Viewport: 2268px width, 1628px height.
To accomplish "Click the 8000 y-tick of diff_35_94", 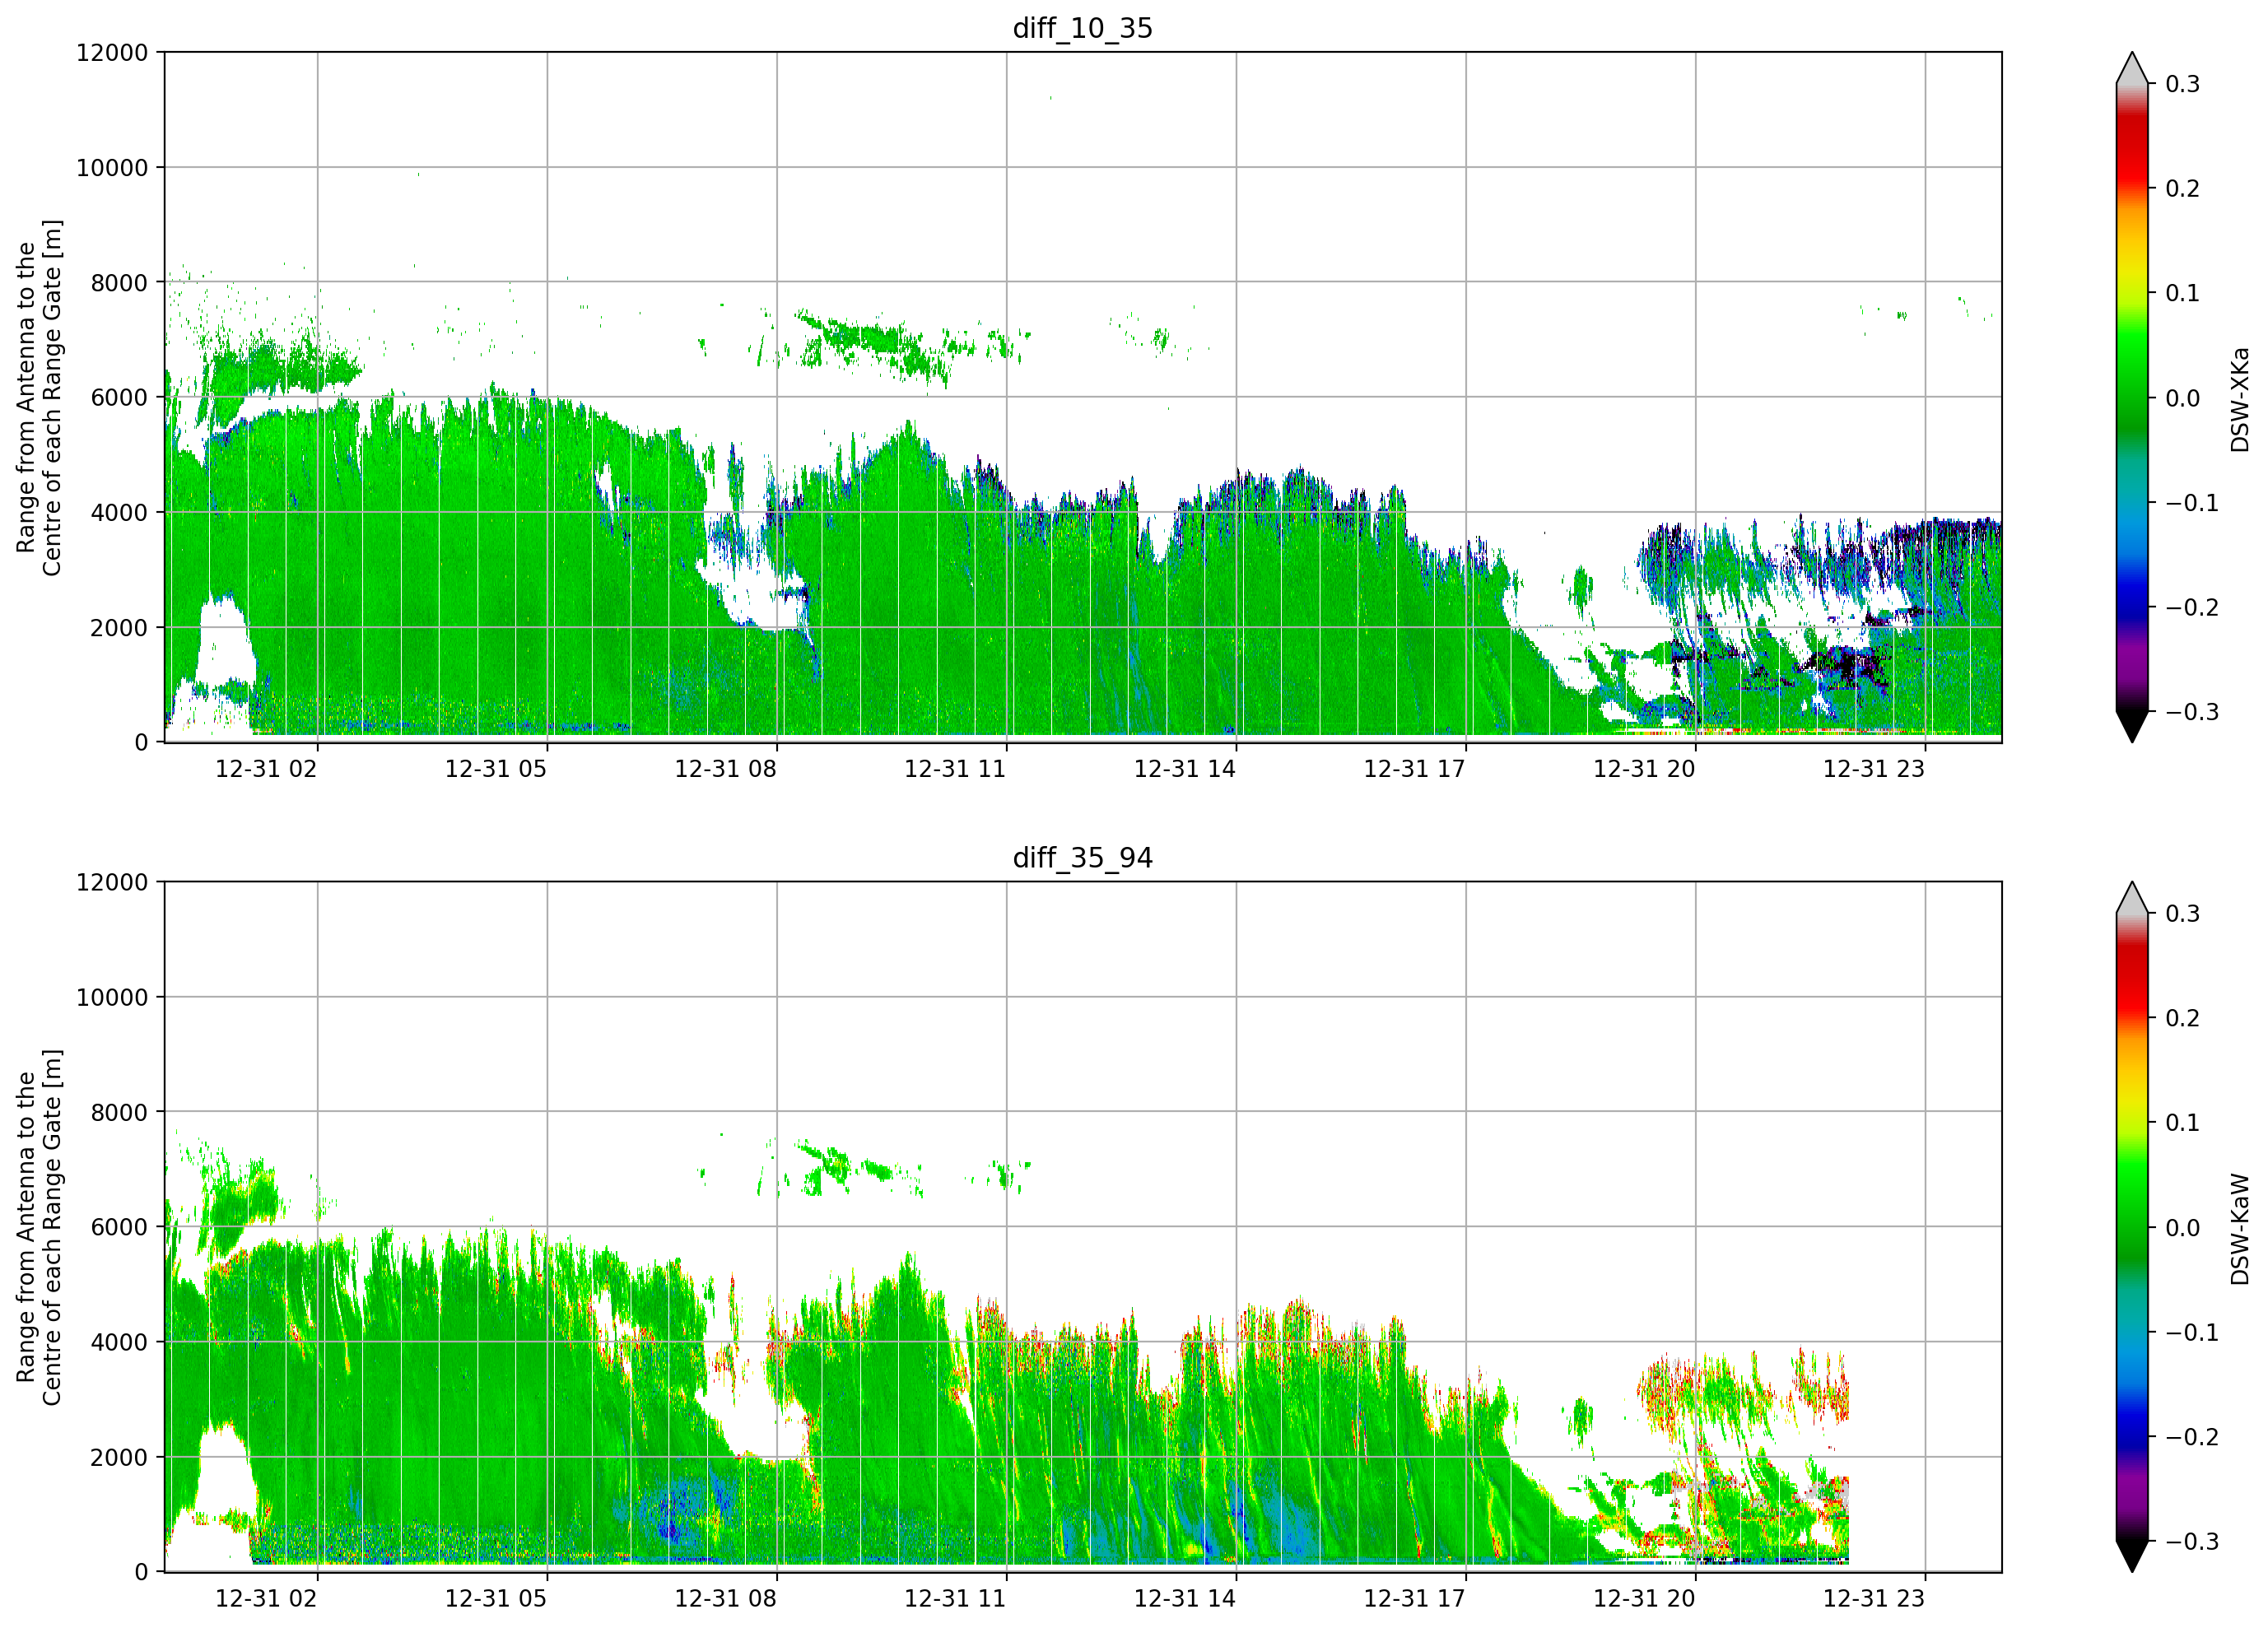I will 120,1113.
